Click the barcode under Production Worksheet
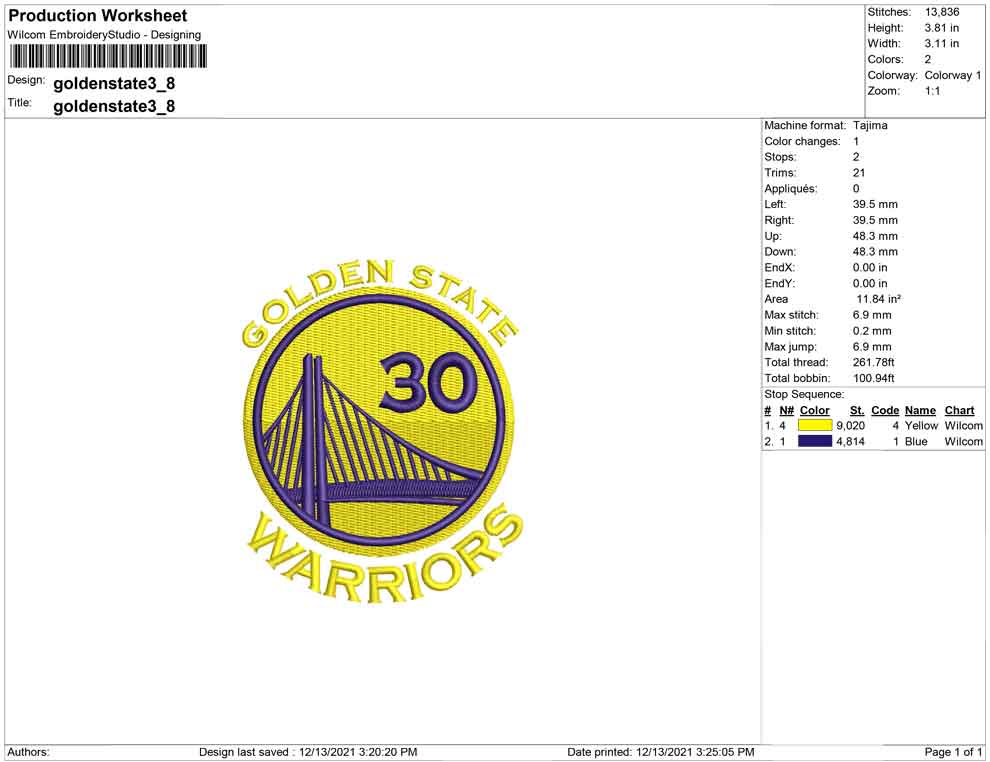Viewport: 990px width, 762px height. [107, 56]
